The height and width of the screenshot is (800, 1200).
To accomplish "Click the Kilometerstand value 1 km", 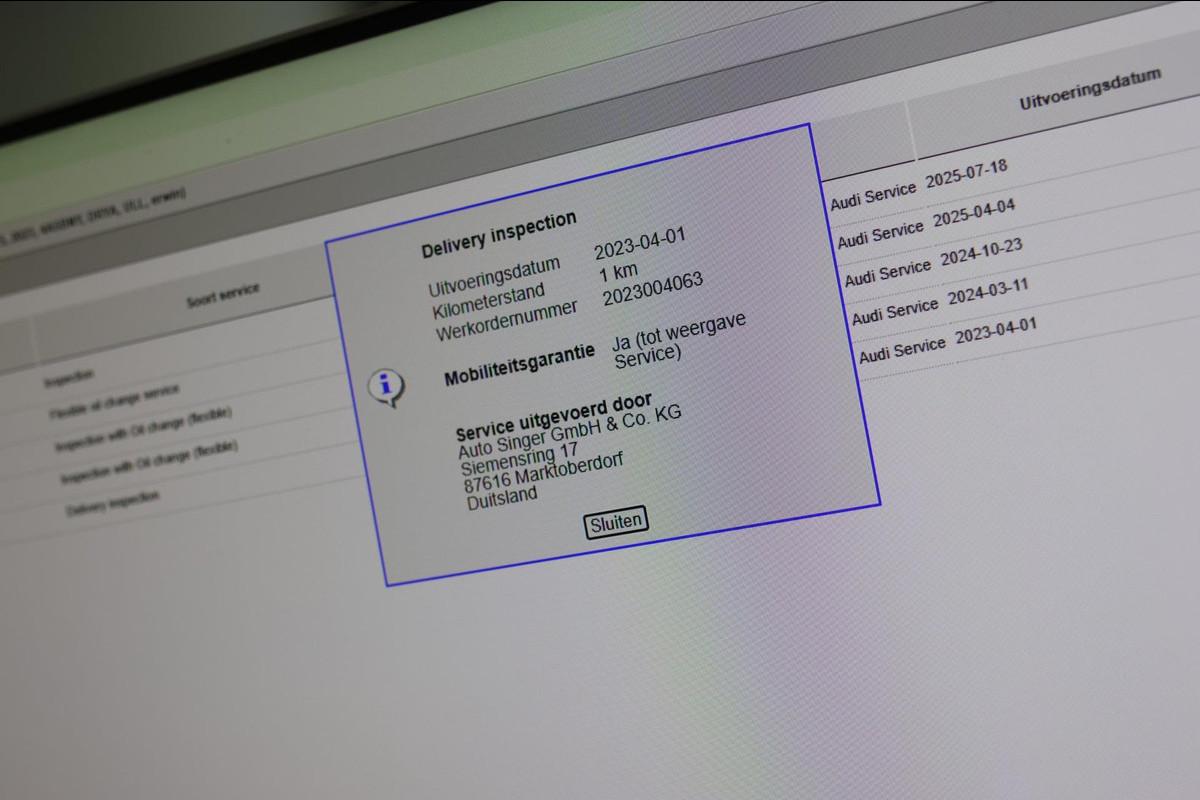I will [x=618, y=271].
